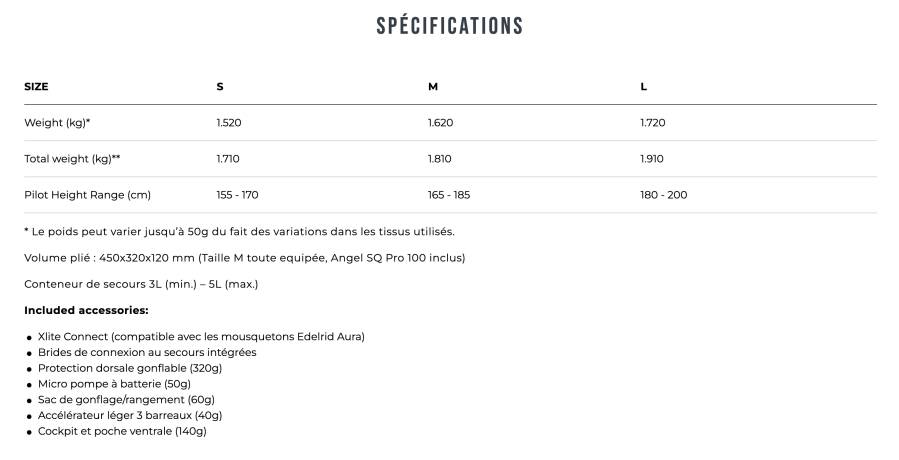899x460 pixels.
Task: Select the Micro pompe à batterie item
Action: click(114, 384)
